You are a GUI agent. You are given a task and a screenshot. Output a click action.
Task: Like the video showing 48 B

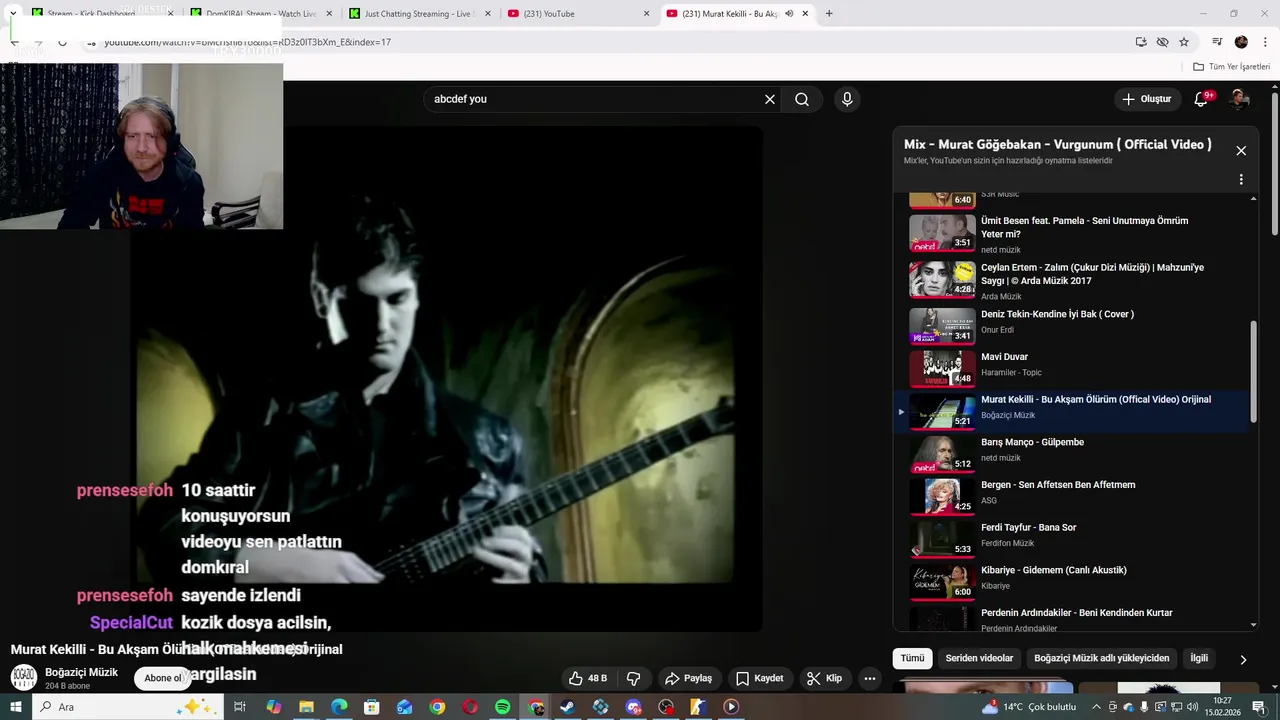[x=588, y=678]
